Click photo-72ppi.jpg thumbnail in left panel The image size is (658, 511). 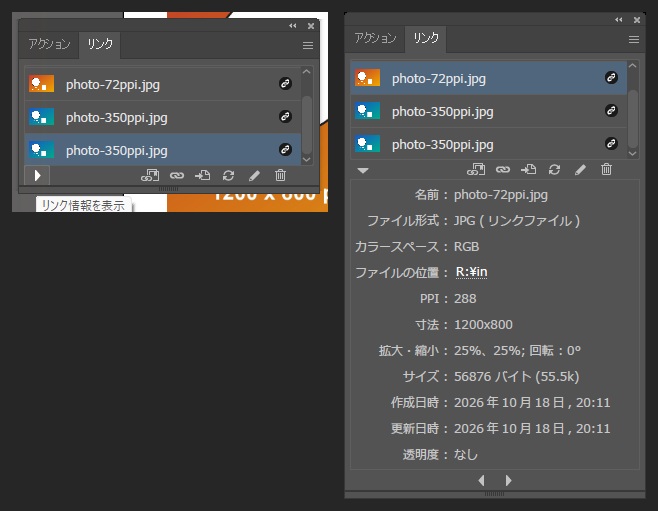click(x=41, y=83)
